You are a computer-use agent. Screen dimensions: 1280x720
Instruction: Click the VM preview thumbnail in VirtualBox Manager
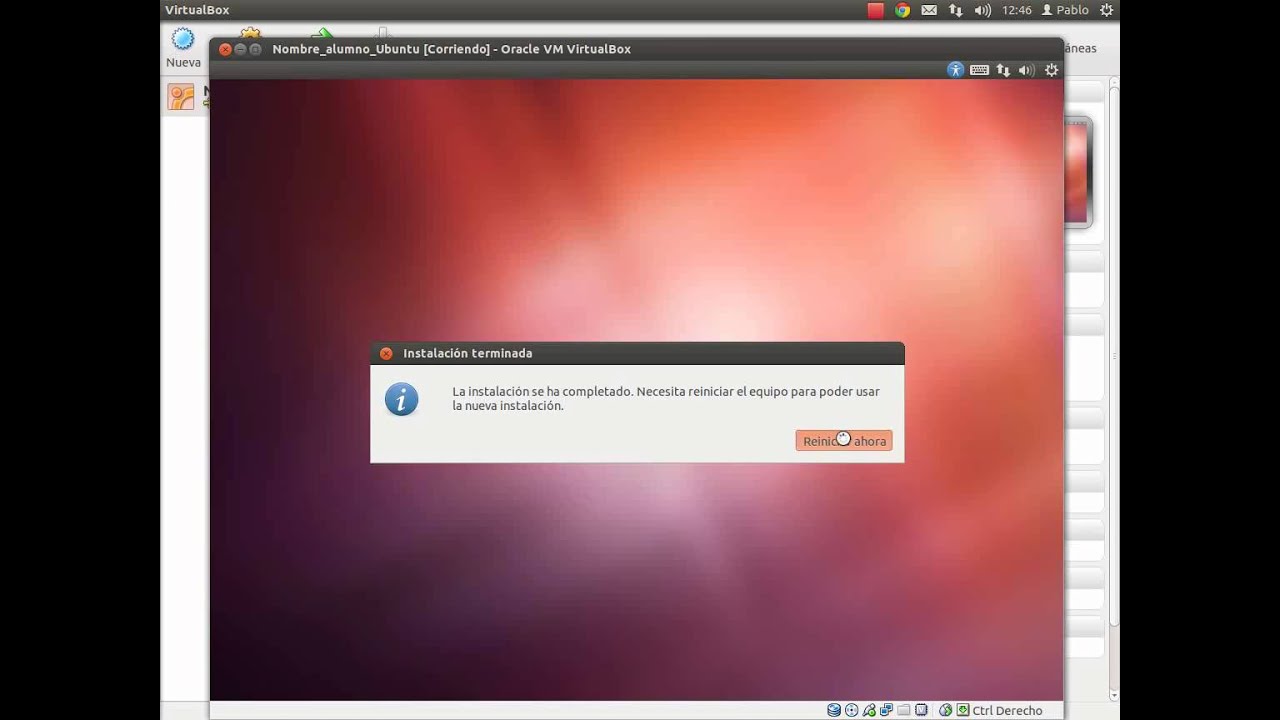pos(1077,172)
